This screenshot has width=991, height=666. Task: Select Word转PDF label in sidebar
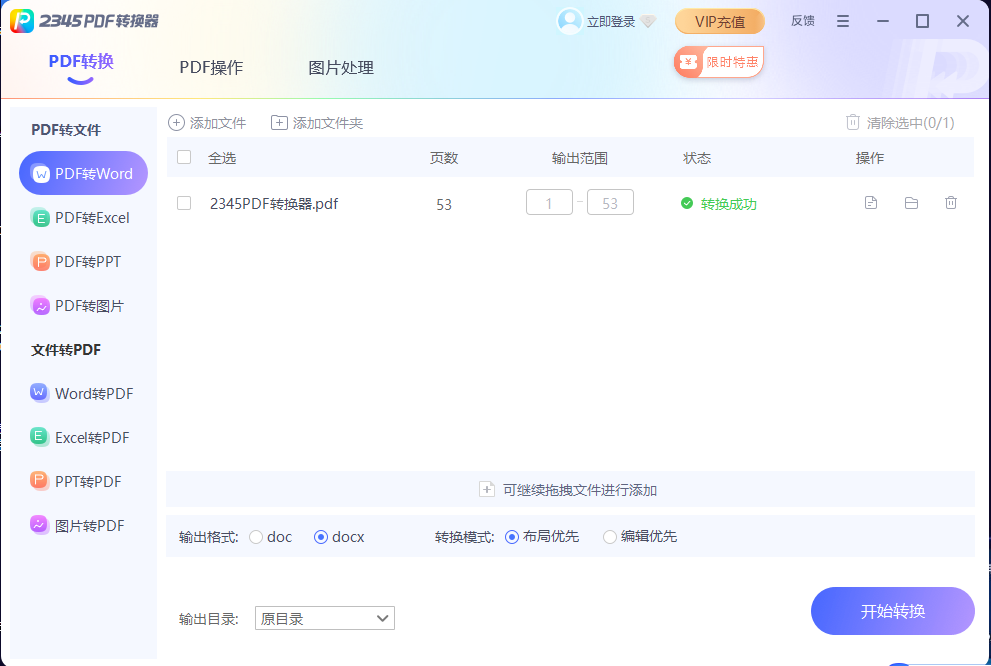[94, 394]
